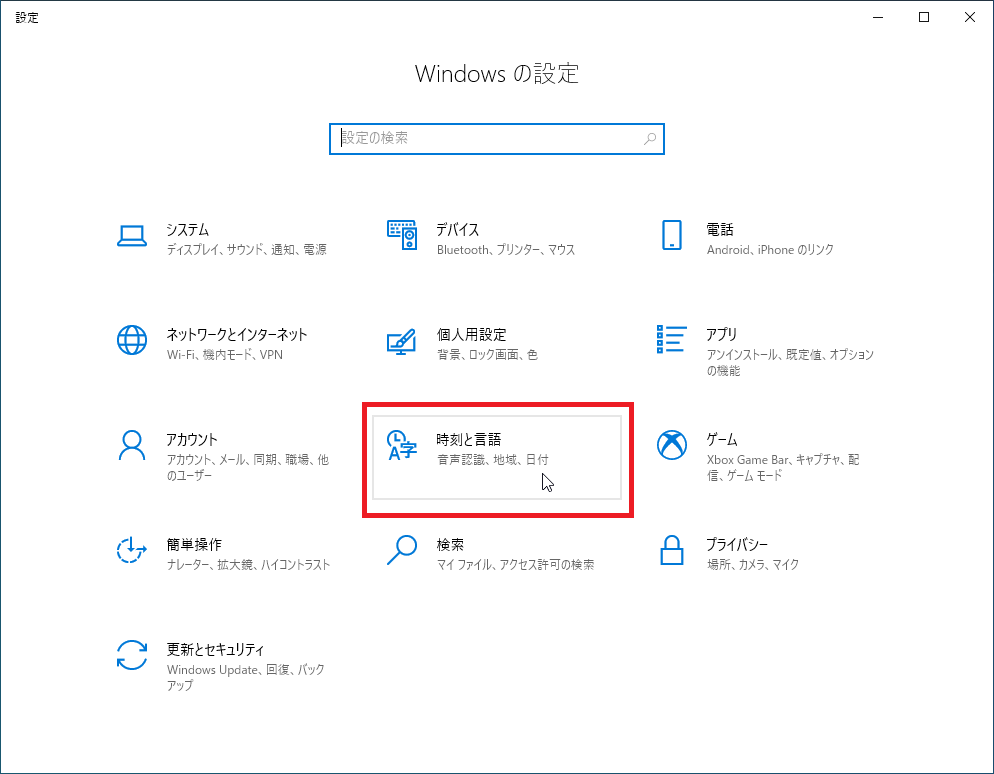Open the システム heading link

tap(188, 229)
